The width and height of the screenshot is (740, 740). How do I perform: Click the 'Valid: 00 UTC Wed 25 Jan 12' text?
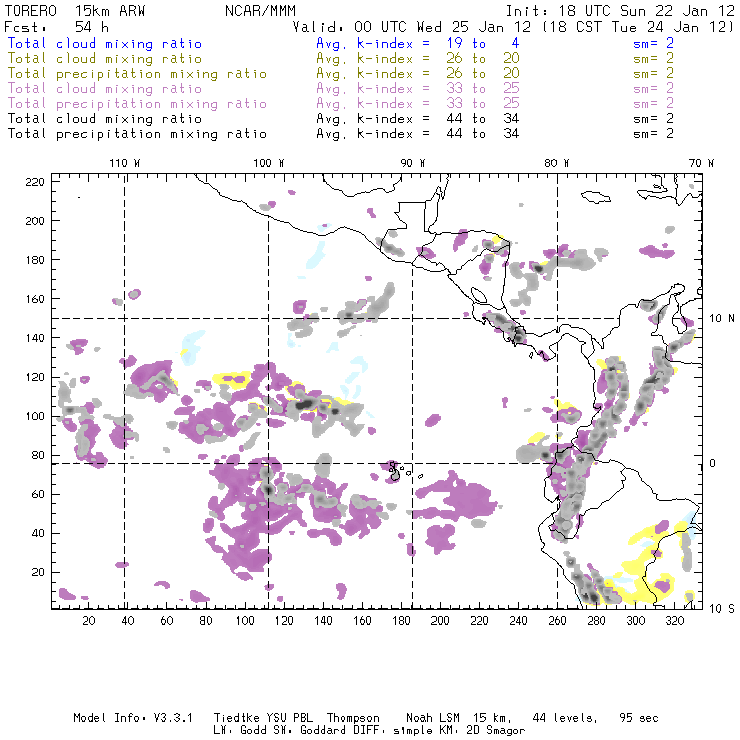412,26
